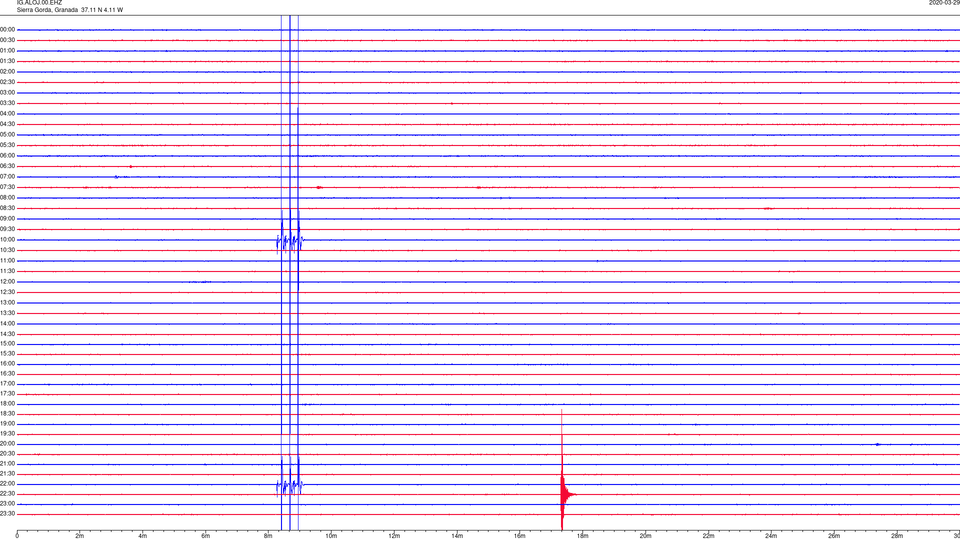Select the 23:30 hour label
960x540 pixels.
[x=8, y=514]
